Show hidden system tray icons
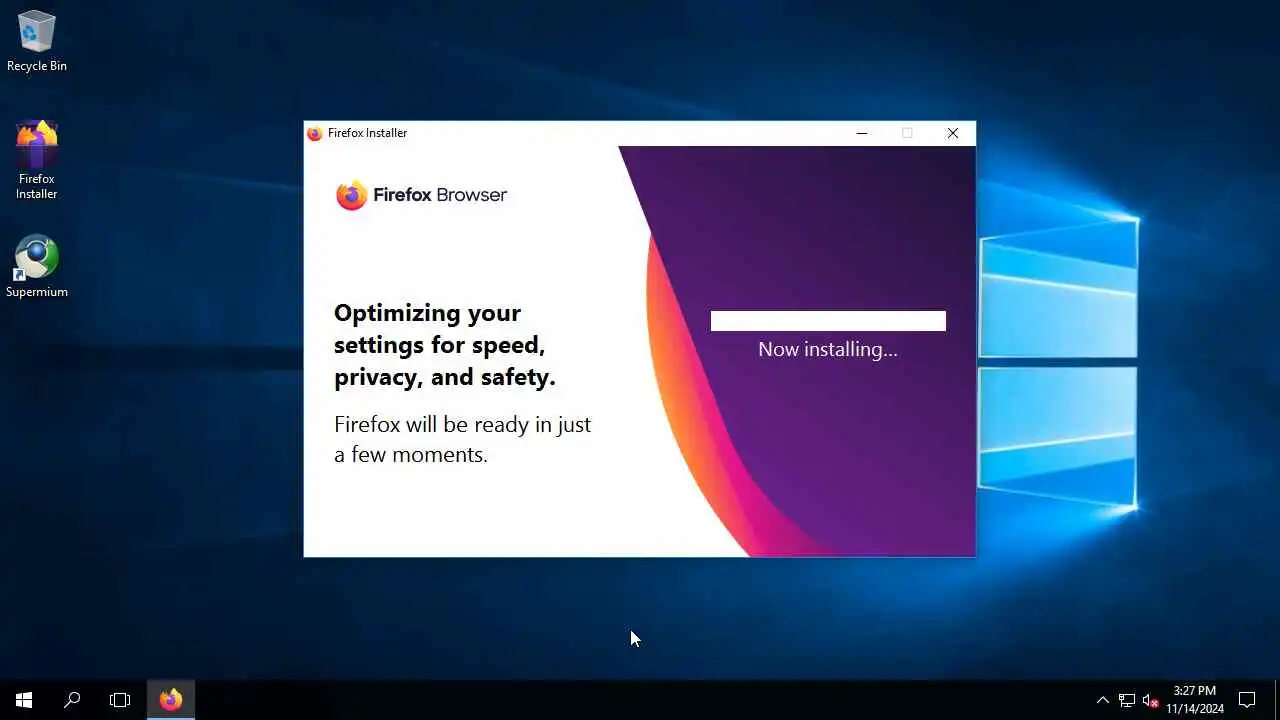The image size is (1280, 720). point(1102,700)
